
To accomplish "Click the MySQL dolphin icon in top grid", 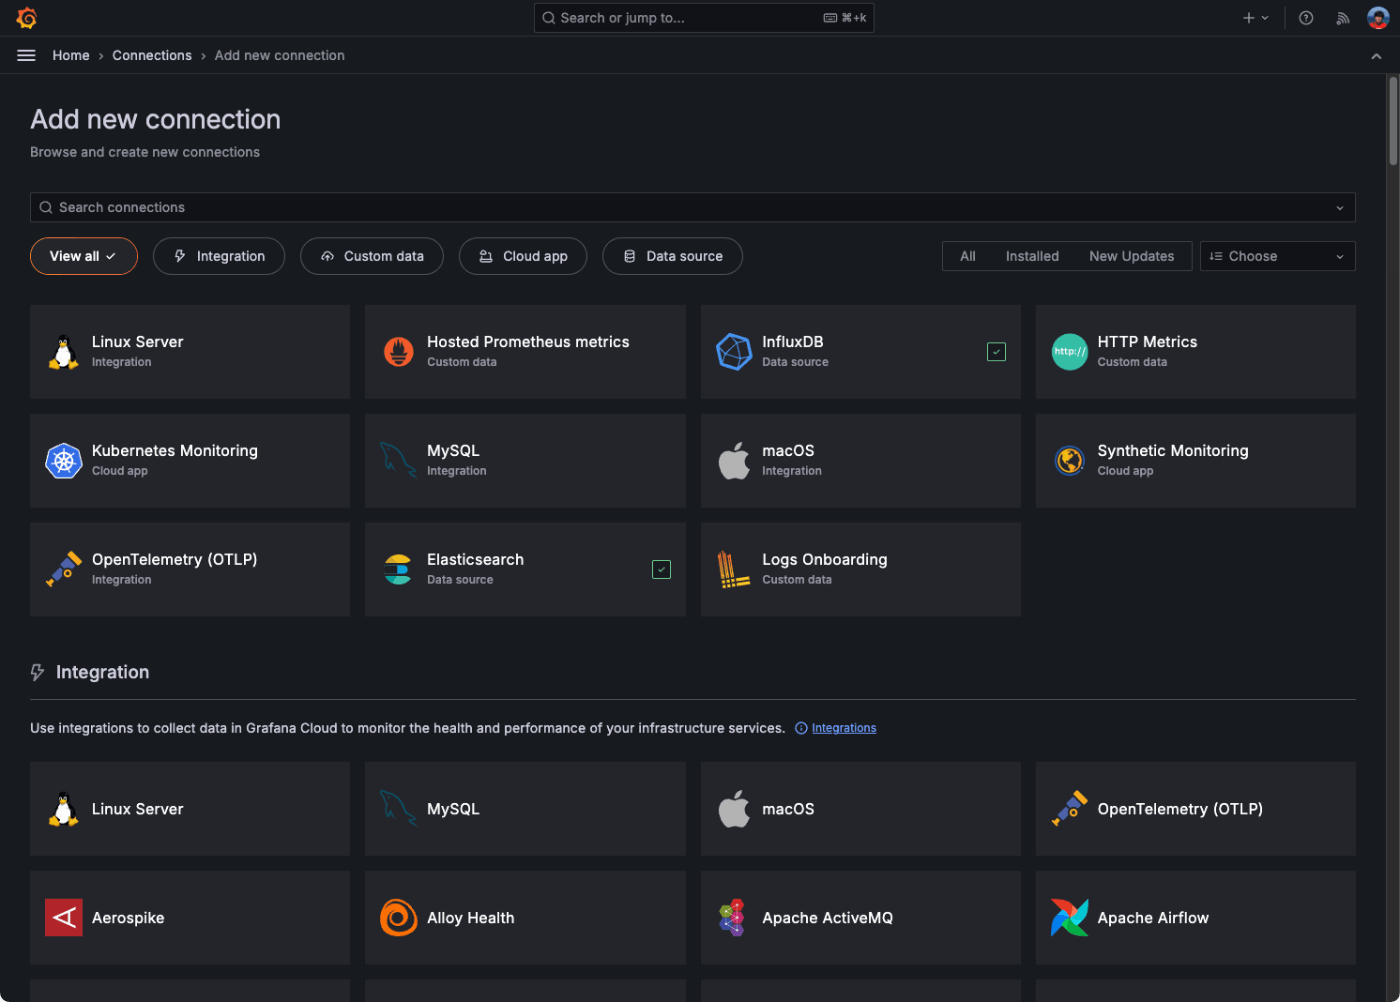I will point(399,461).
